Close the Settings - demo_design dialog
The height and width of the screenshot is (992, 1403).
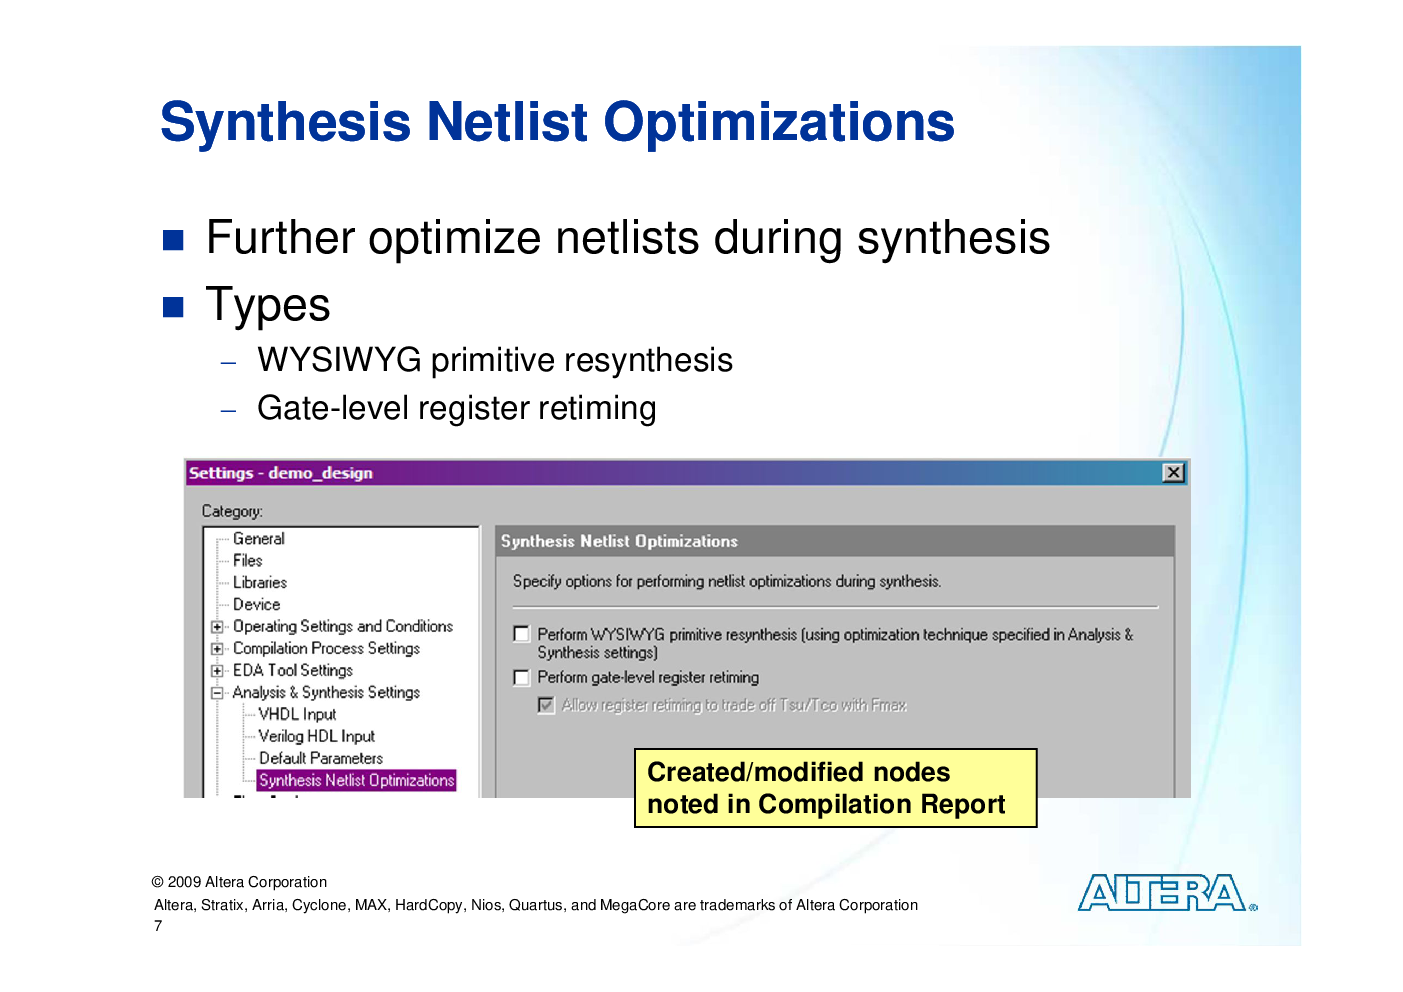pyautogui.click(x=1174, y=473)
